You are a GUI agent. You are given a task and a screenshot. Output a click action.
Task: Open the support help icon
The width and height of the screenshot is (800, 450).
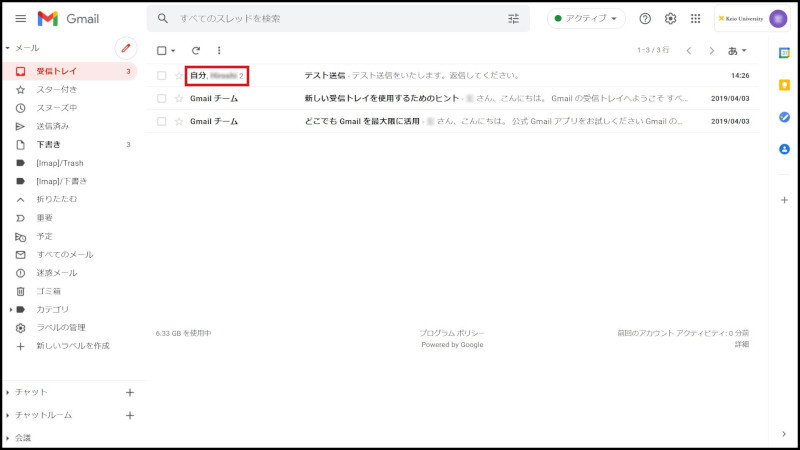(x=645, y=19)
